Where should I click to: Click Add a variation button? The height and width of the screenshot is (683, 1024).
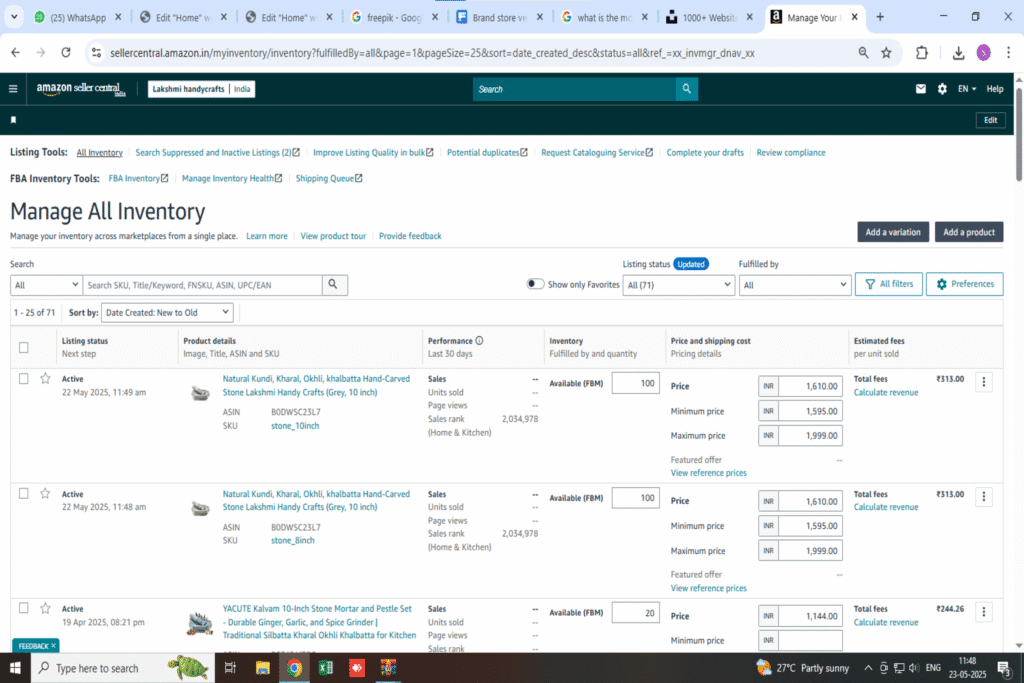[893, 232]
